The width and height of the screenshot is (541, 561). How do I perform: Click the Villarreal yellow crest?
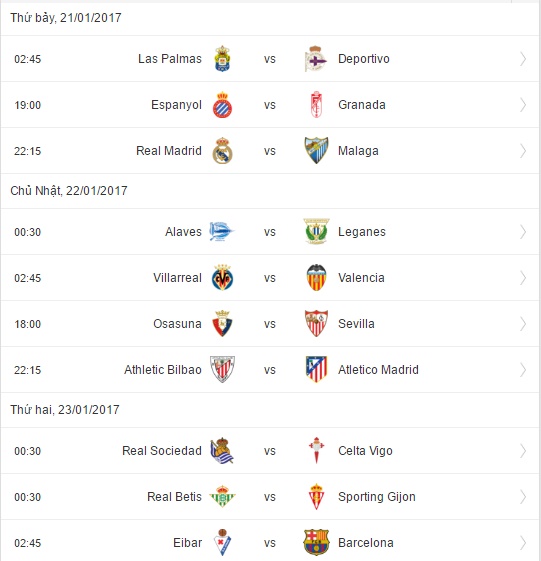click(222, 278)
